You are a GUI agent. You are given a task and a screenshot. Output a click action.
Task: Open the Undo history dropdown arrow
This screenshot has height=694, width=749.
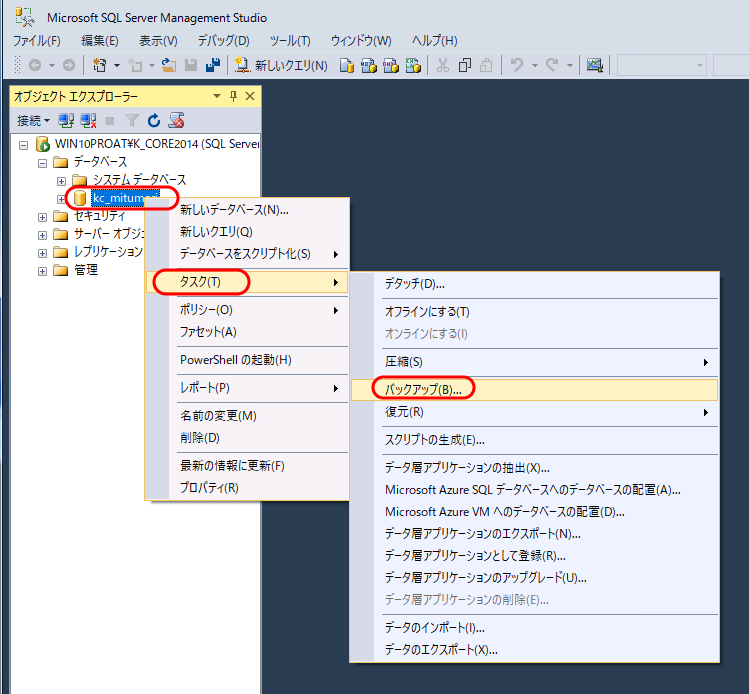(x=535, y=65)
